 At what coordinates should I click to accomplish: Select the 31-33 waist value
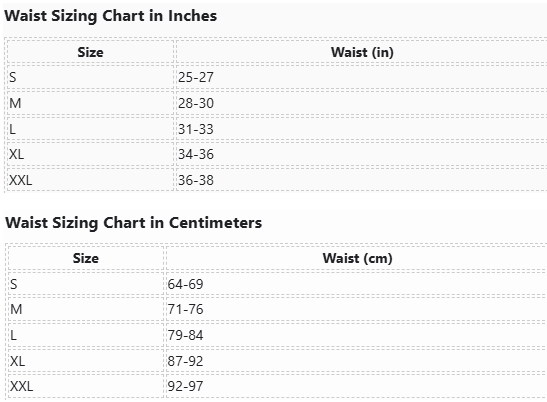196,129
